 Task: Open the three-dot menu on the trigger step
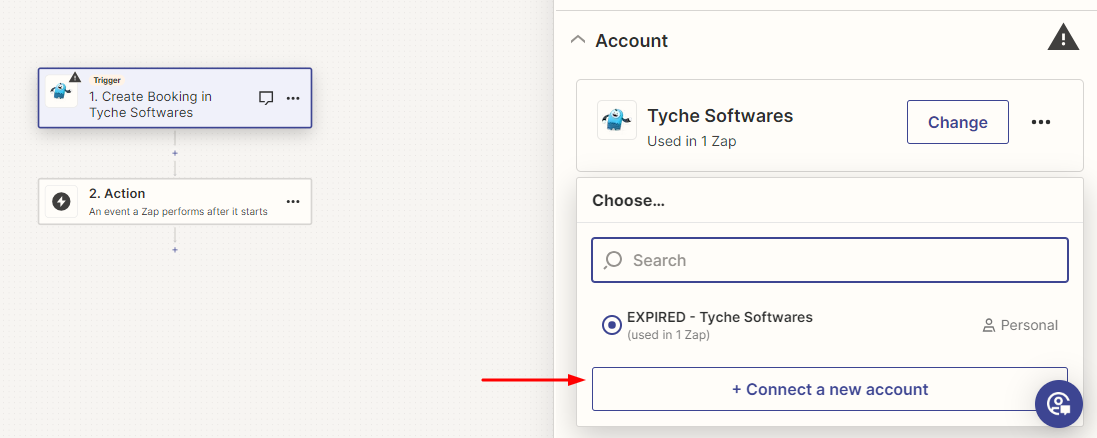click(293, 98)
